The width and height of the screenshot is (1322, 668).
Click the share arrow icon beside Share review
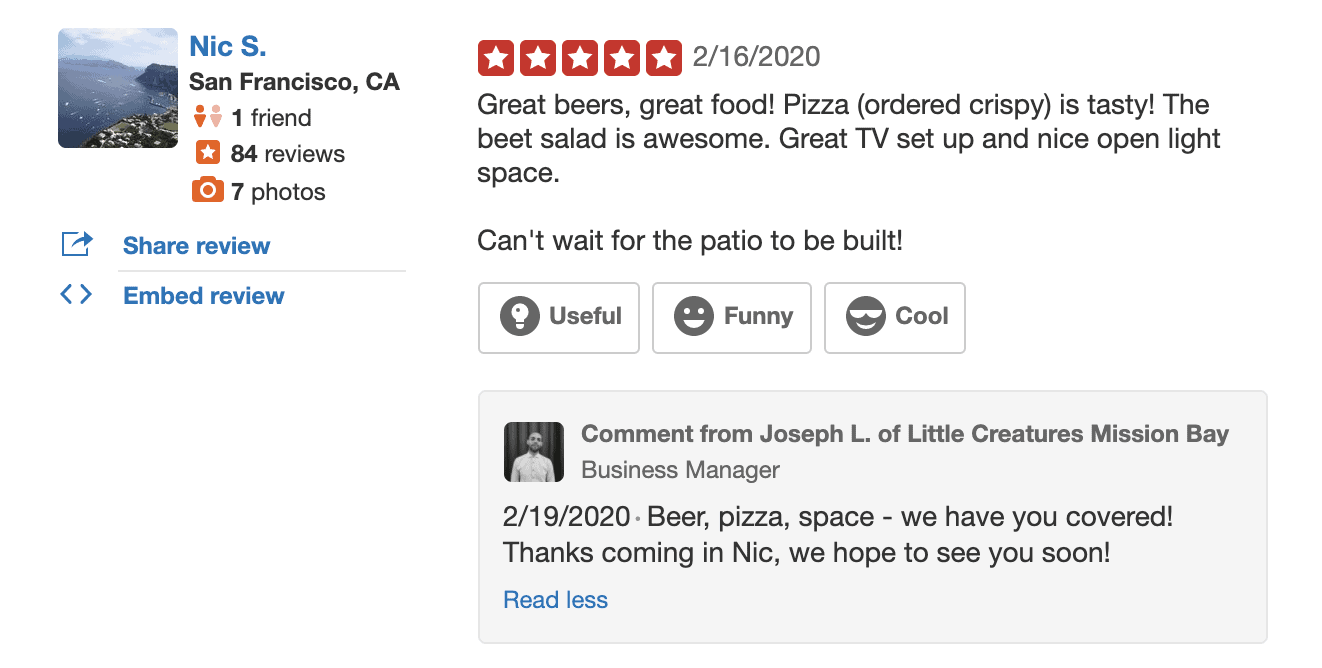pyautogui.click(x=76, y=244)
